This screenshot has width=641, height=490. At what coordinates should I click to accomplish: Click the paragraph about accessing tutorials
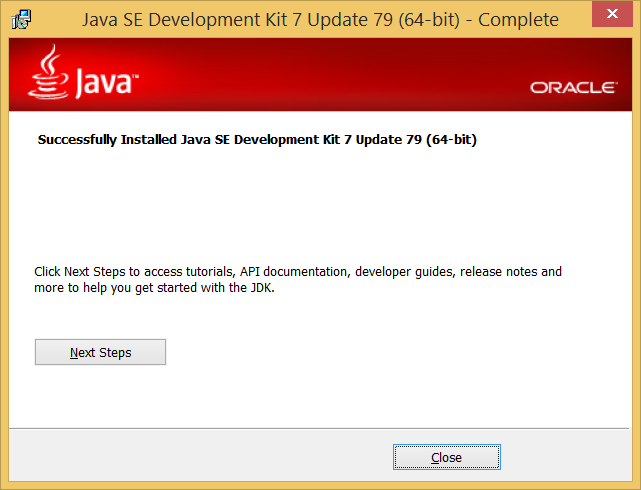pos(298,280)
